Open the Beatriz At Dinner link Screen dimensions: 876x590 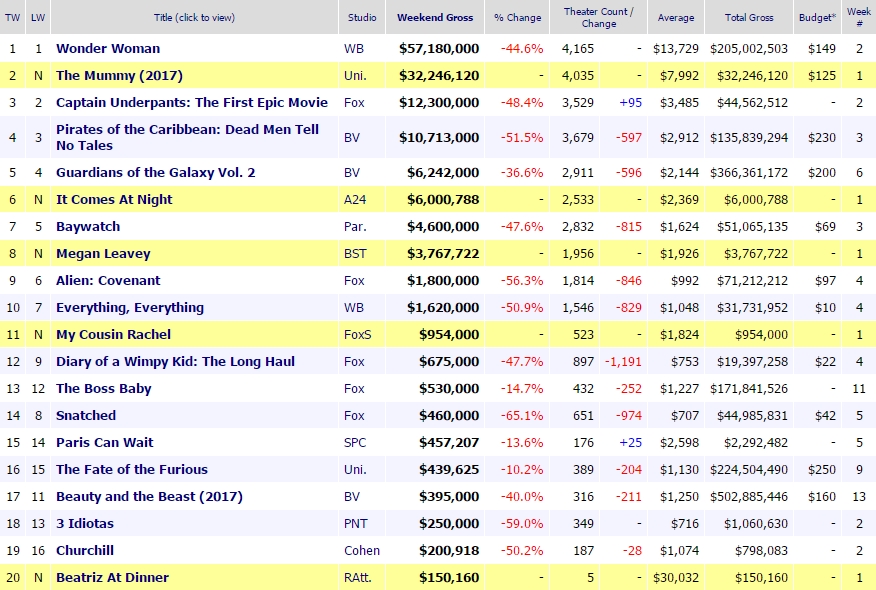point(112,578)
